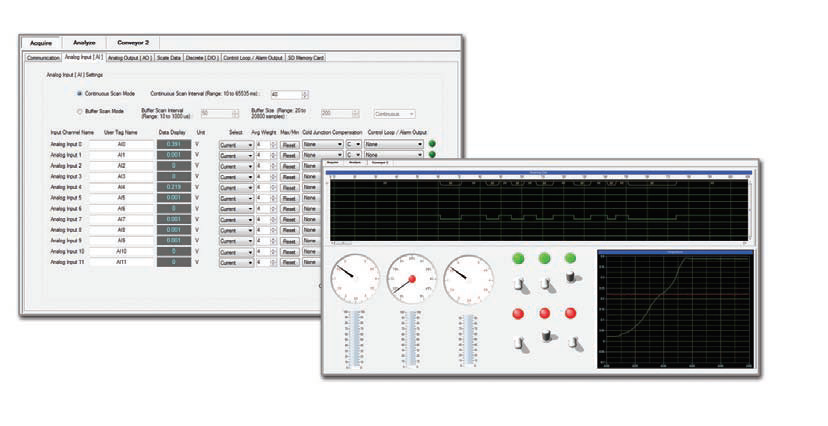Click the leftmost vertical thermometer slider
Image resolution: width=828 pixels, height=426 pixels.
pos(357,342)
